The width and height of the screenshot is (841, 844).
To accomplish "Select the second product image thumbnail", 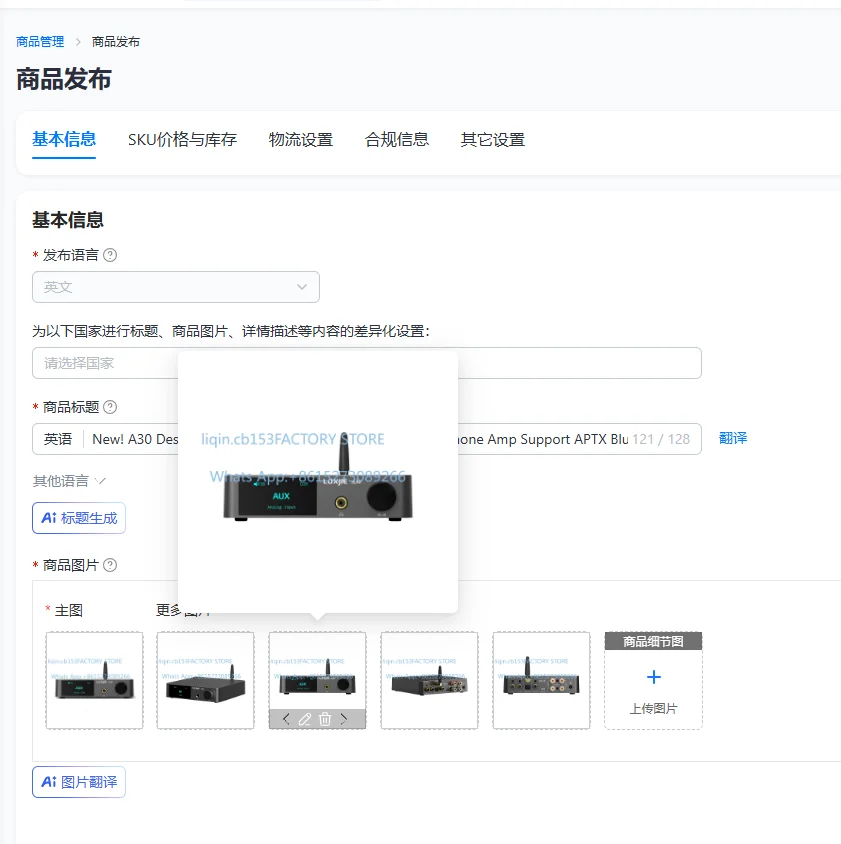I will tap(206, 681).
